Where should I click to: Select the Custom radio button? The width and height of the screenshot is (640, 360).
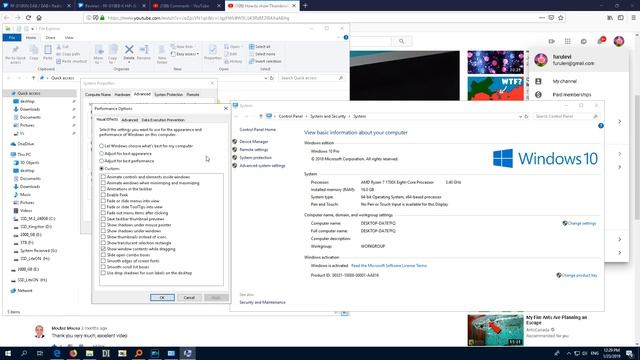pos(102,168)
